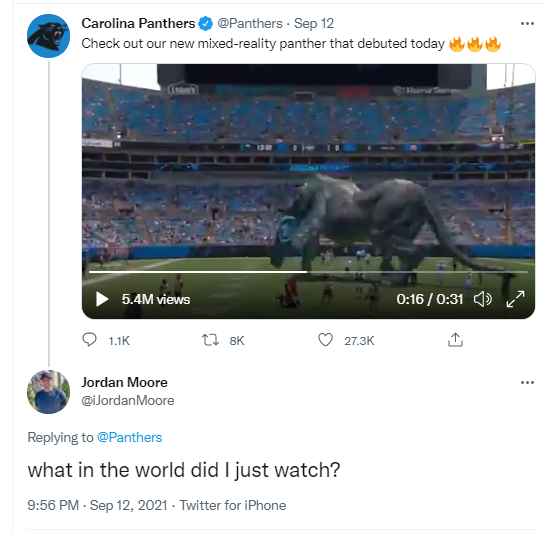Seek the video using the progress bar
545x533 pixels.
(308, 272)
